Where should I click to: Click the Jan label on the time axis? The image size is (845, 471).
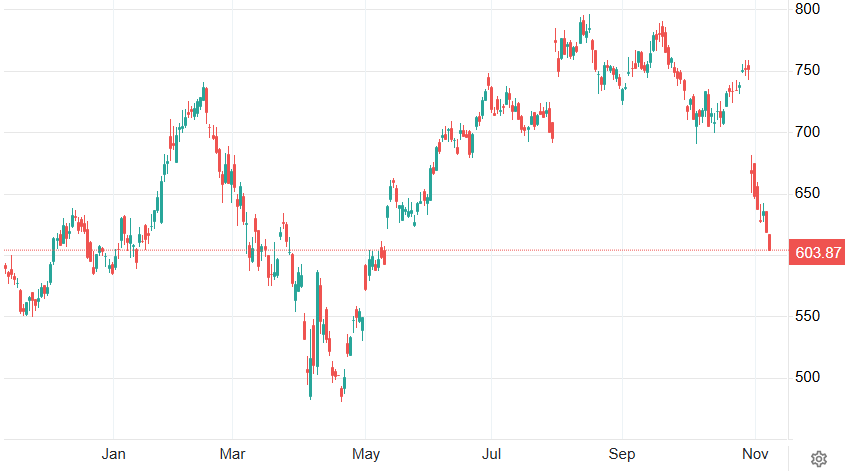(114, 454)
